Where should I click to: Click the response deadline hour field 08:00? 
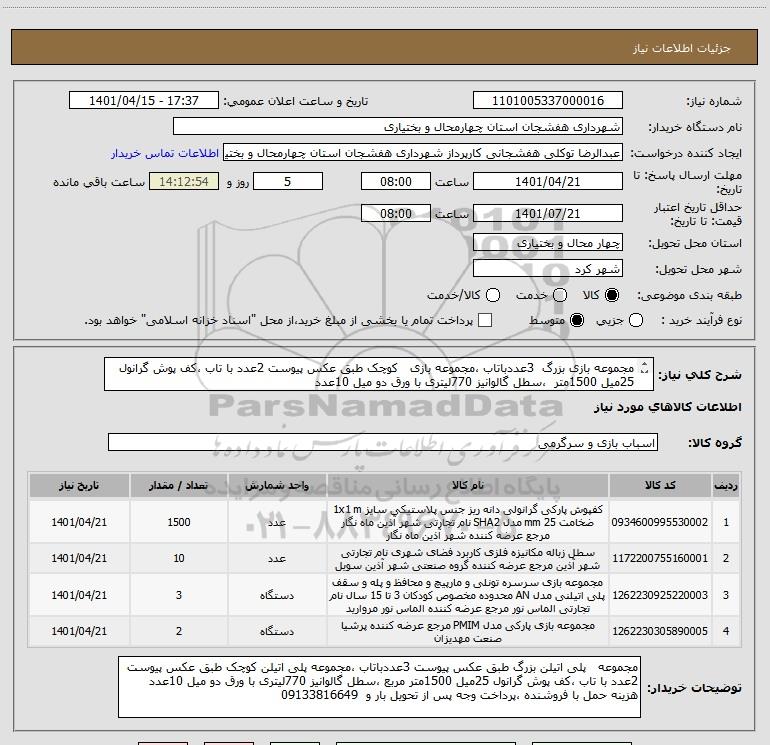(x=396, y=181)
